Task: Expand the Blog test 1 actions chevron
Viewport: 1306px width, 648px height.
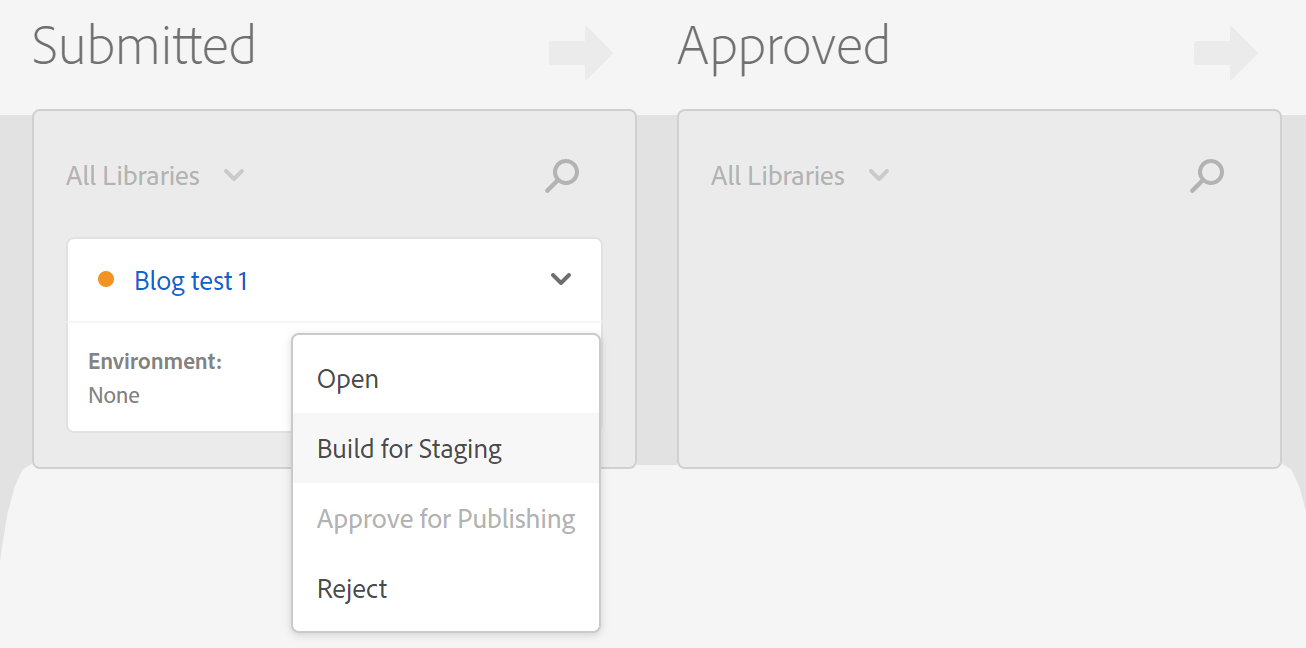Action: click(560, 280)
